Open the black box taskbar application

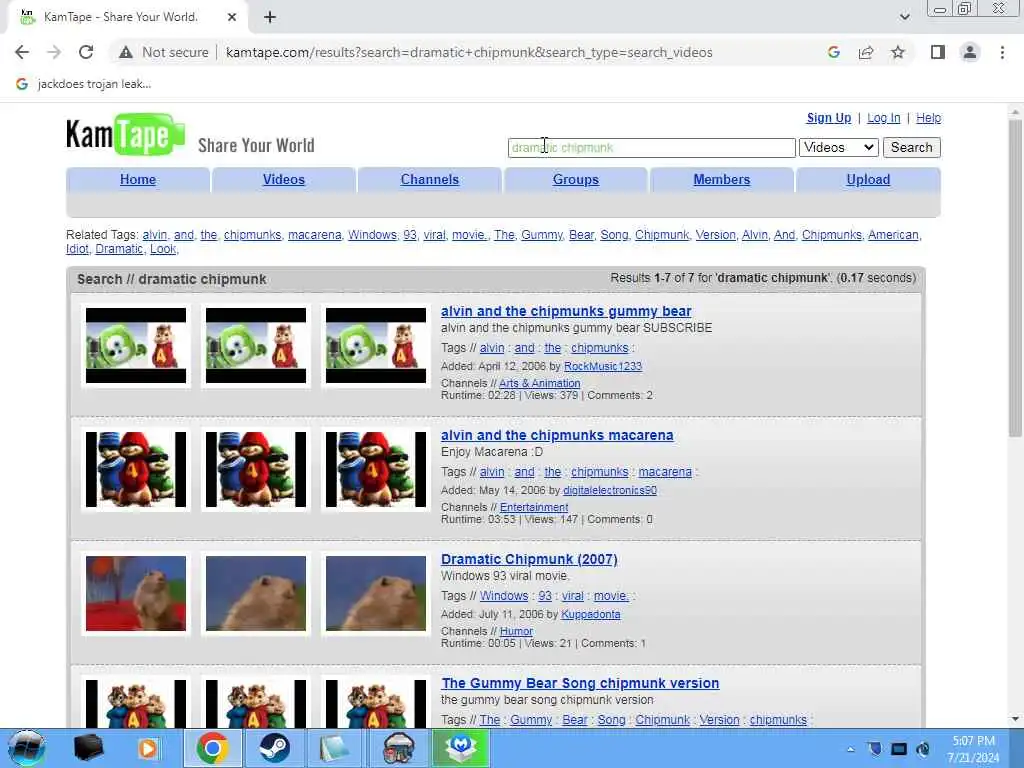click(x=88, y=748)
